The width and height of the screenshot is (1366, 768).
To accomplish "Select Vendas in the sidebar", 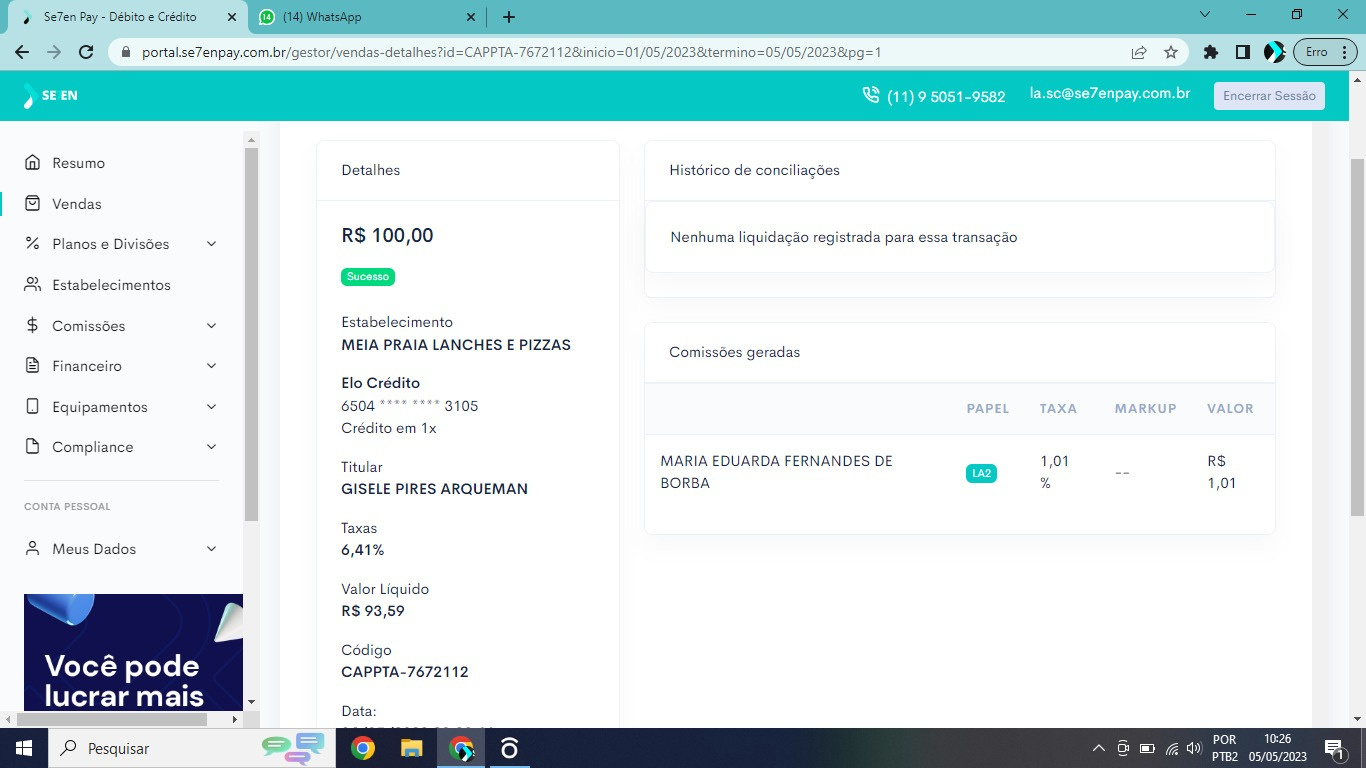I will point(77,204).
